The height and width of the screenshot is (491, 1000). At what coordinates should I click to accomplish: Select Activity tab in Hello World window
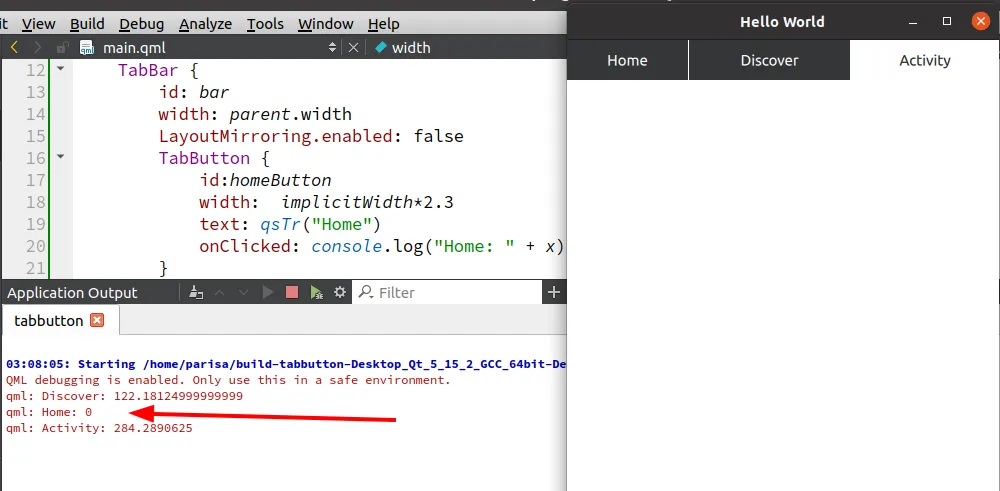pos(925,61)
